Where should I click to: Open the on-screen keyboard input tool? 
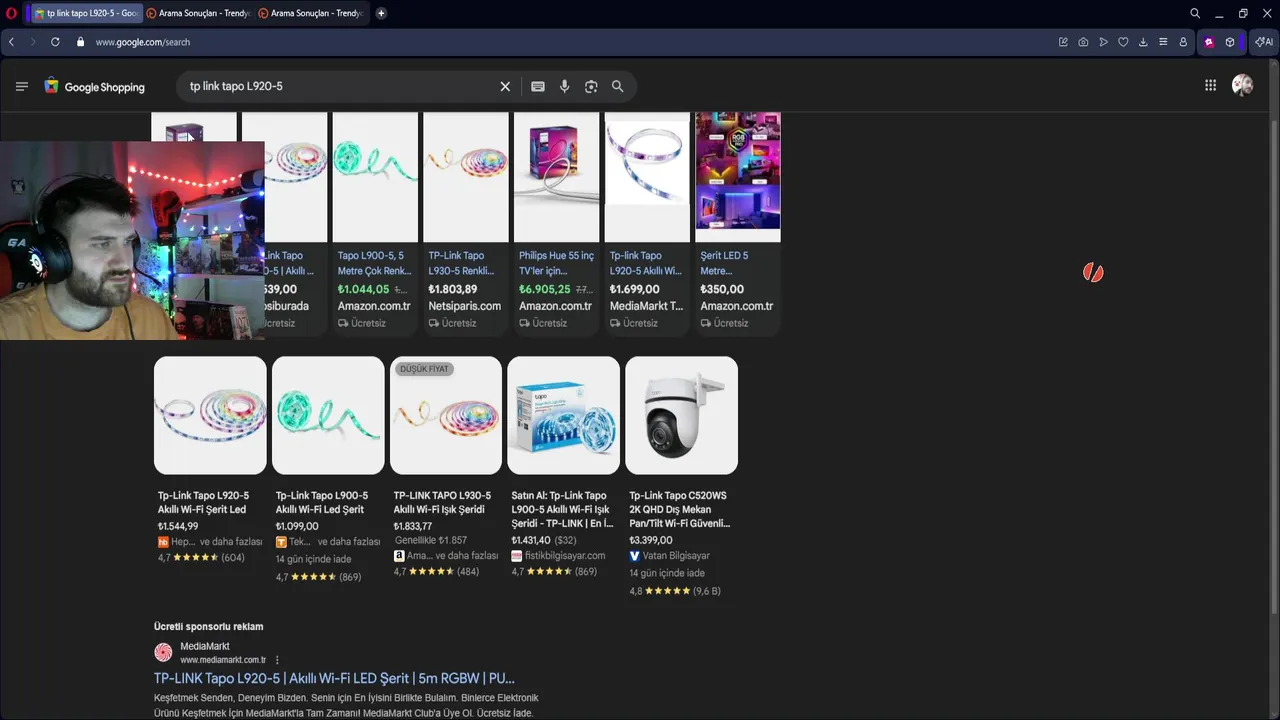(538, 87)
